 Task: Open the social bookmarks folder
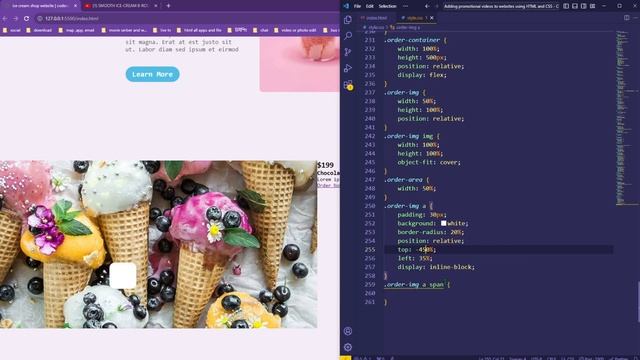pyautogui.click(x=12, y=30)
